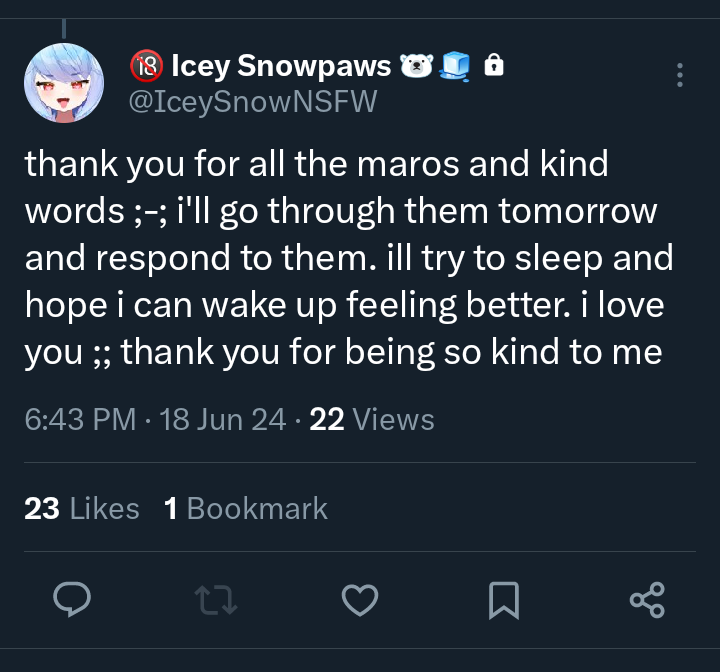View the 23 Likes list
This screenshot has width=720, height=672.
(81, 508)
